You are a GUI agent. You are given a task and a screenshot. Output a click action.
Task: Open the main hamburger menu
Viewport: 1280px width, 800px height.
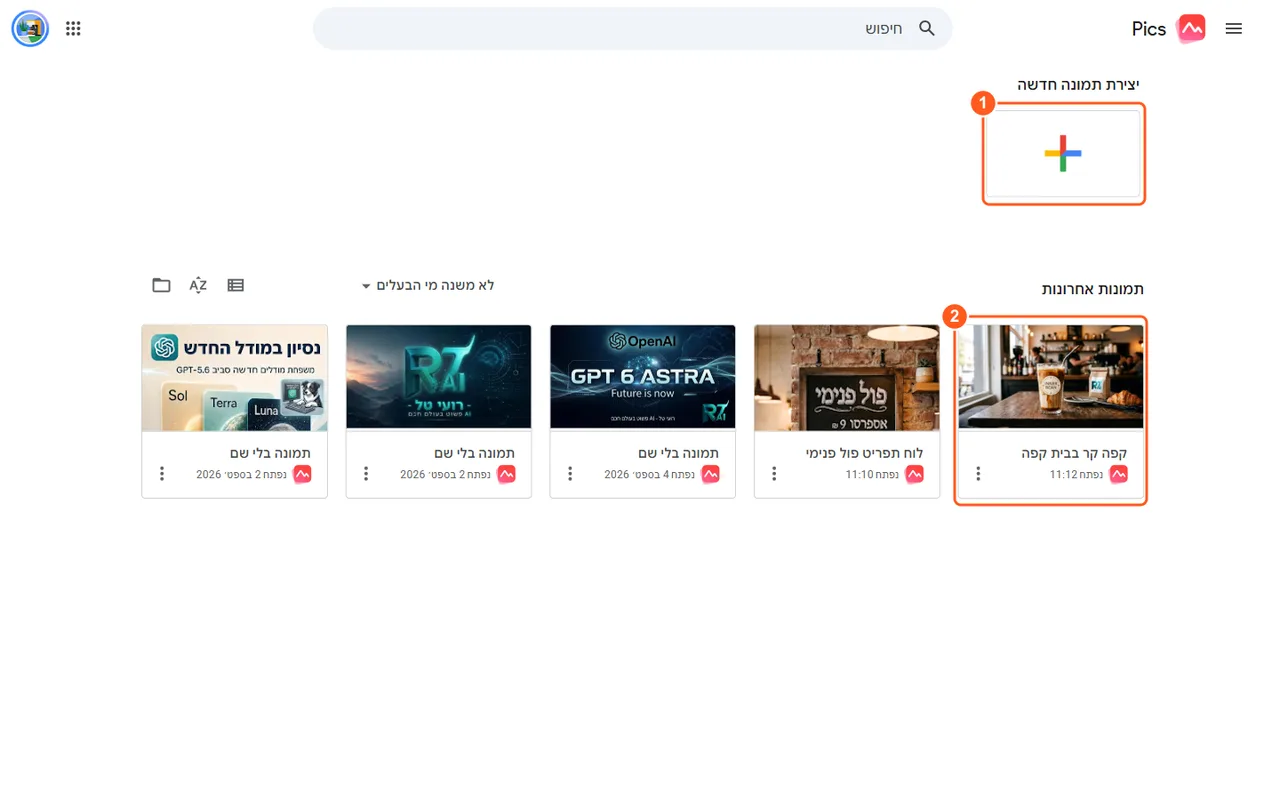[x=1233, y=29]
